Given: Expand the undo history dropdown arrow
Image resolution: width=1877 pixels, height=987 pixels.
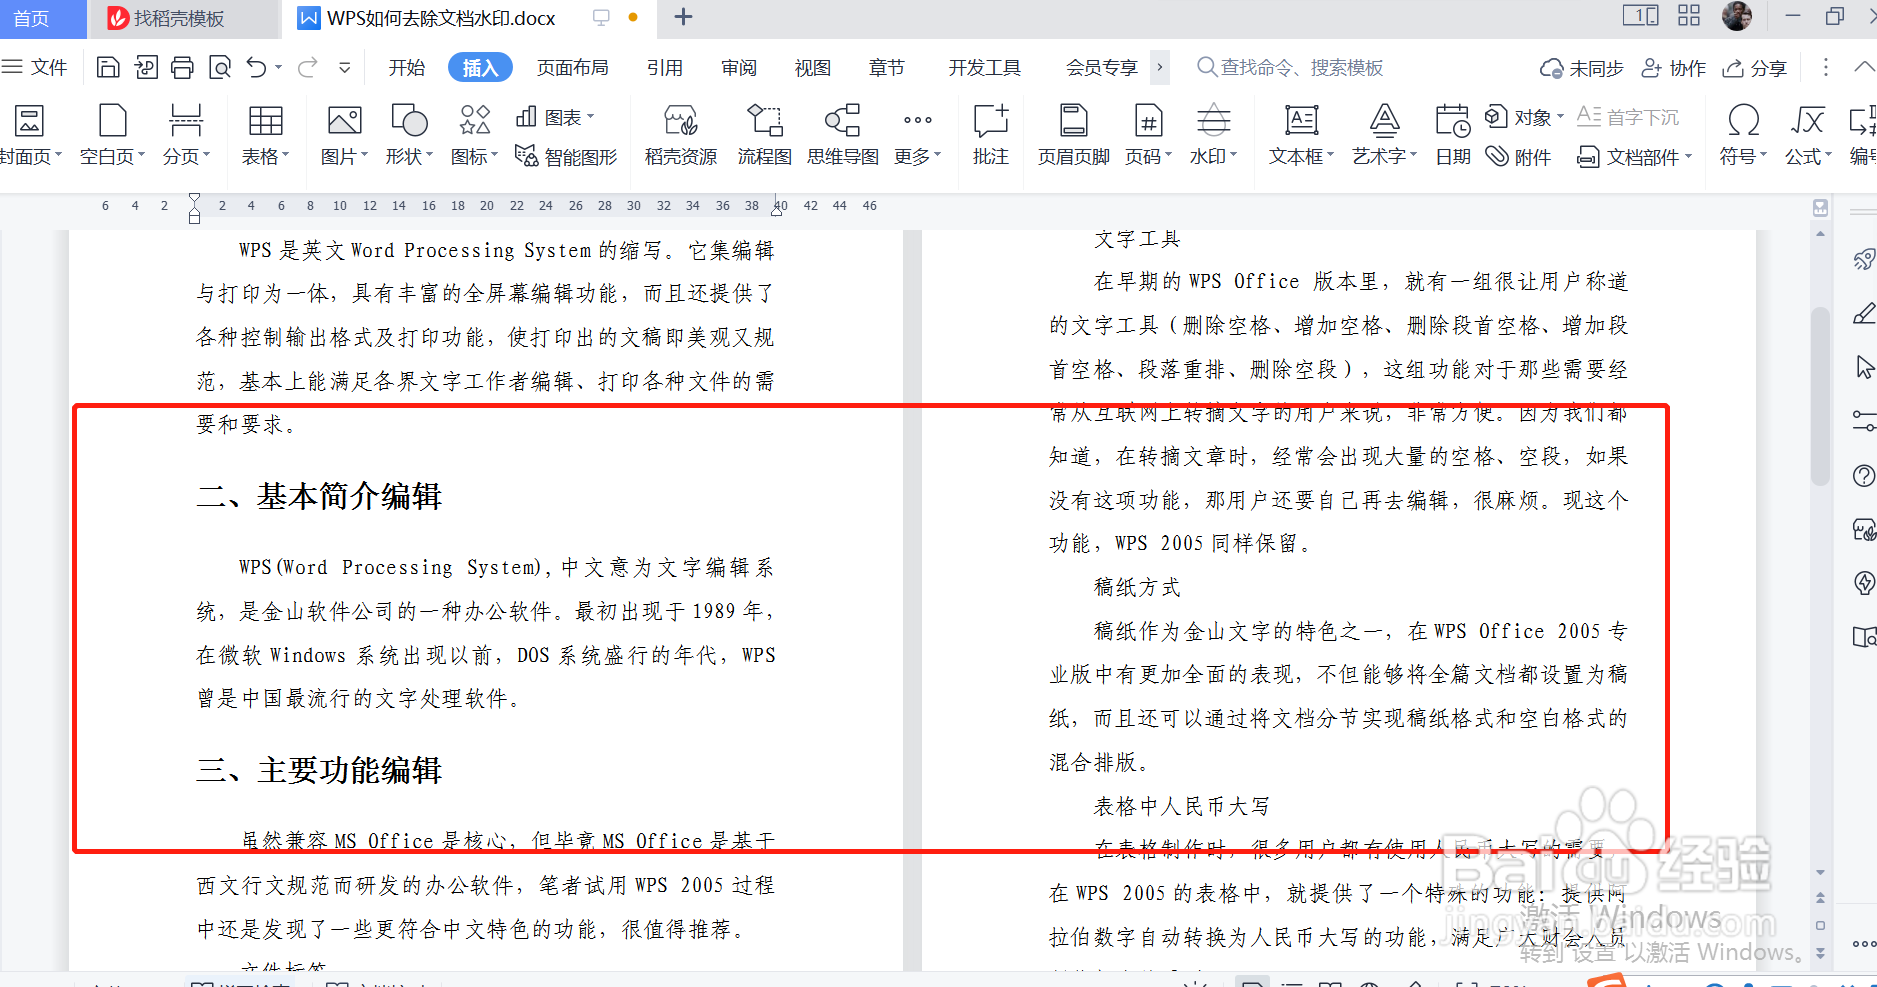Looking at the screenshot, I should point(279,67).
